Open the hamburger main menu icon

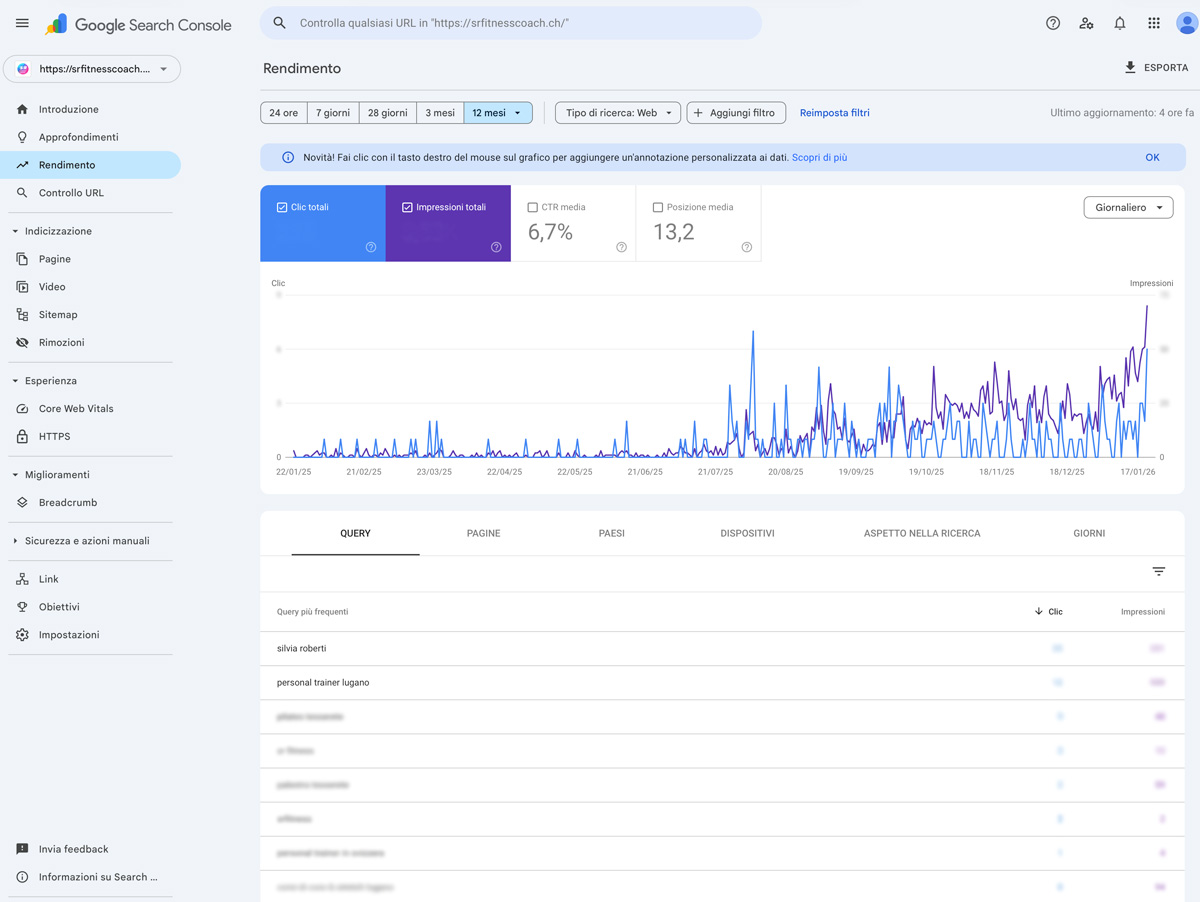22,23
